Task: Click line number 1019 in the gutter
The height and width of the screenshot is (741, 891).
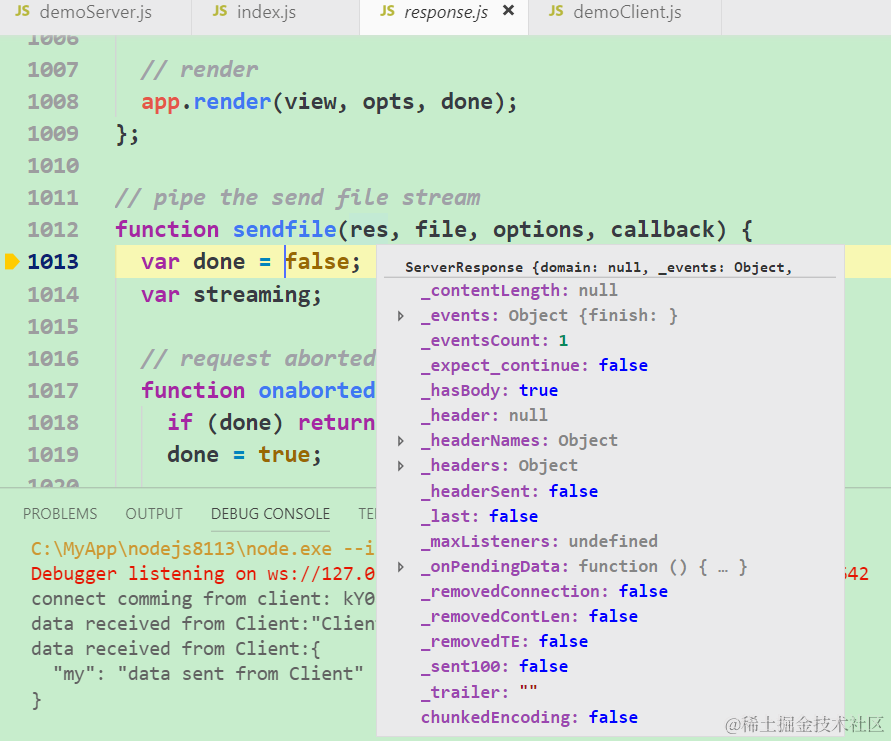Action: pos(53,455)
